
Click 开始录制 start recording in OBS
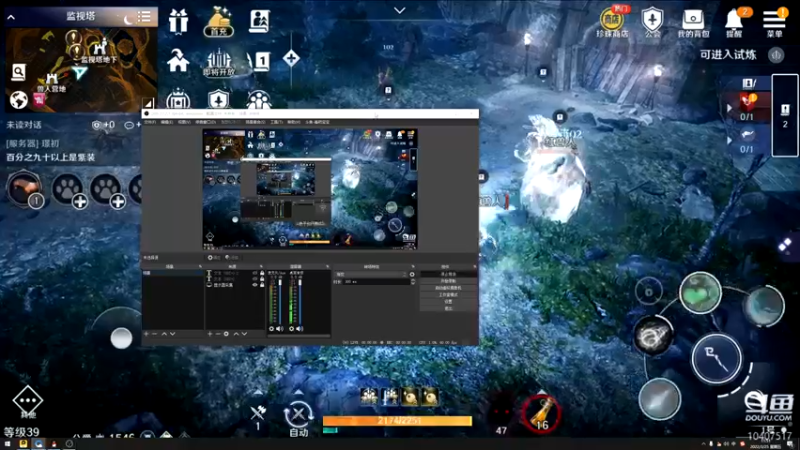click(x=448, y=281)
